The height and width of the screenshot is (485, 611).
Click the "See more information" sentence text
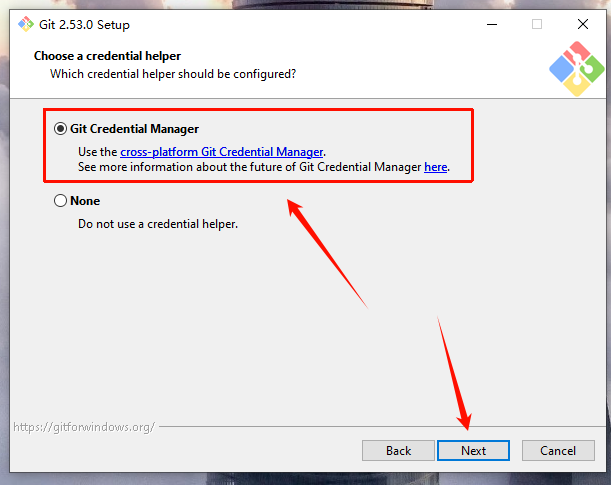pyautogui.click(x=250, y=167)
